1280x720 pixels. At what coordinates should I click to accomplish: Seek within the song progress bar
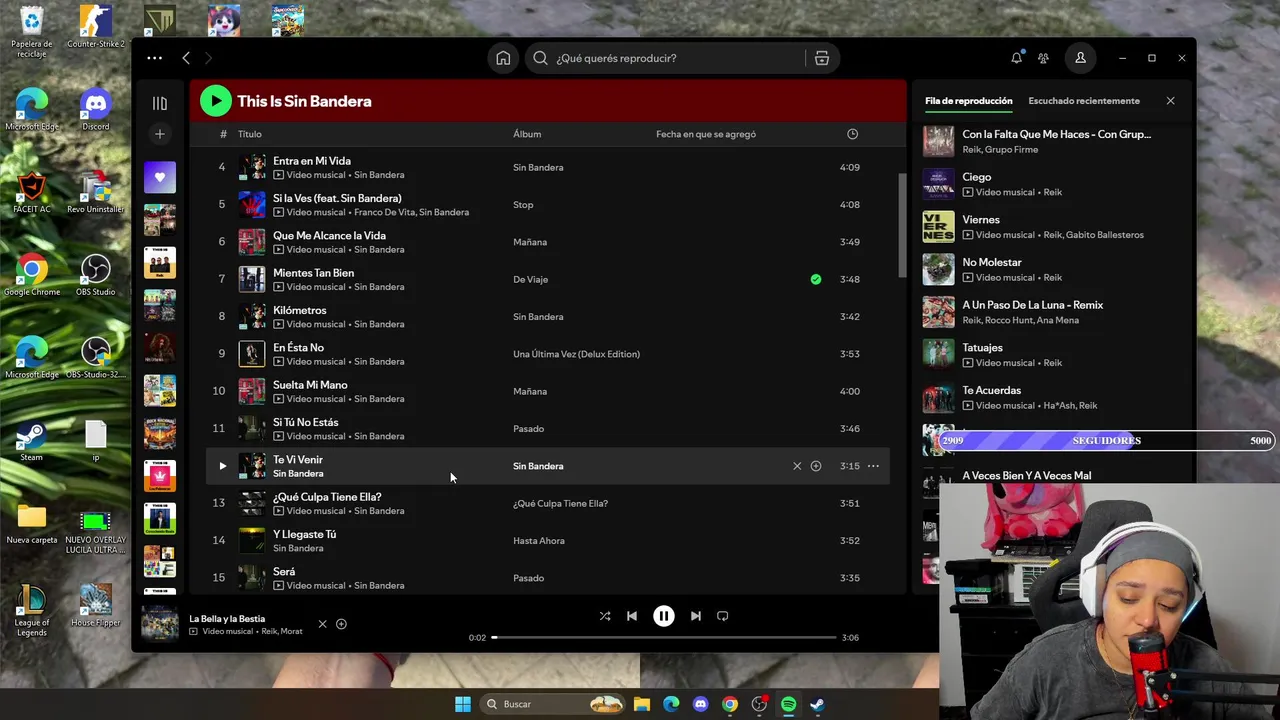coord(664,637)
